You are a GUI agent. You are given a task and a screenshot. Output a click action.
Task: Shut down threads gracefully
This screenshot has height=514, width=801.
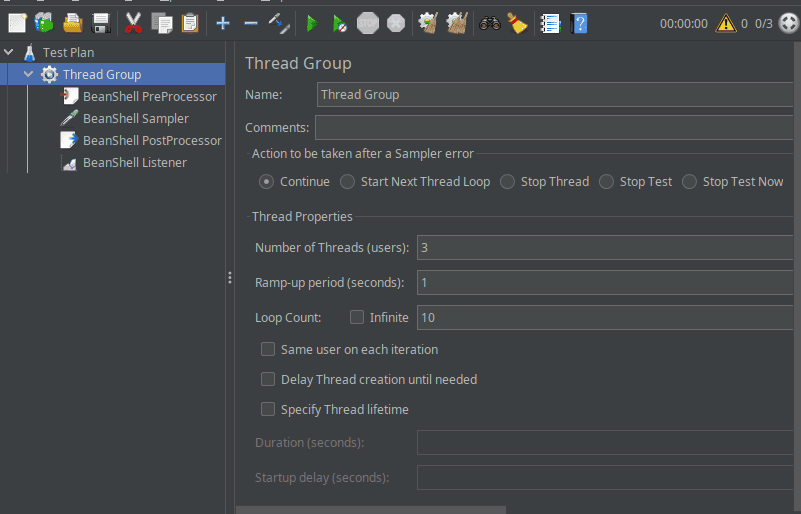coord(396,23)
